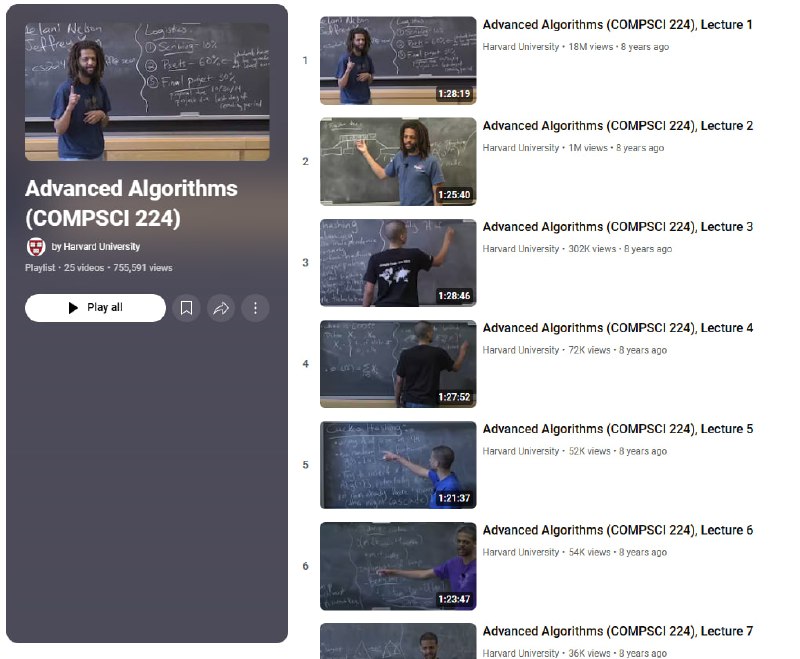Open Lecture 2 video thumbnail
Image resolution: width=800 pixels, height=659 pixels.
point(398,162)
